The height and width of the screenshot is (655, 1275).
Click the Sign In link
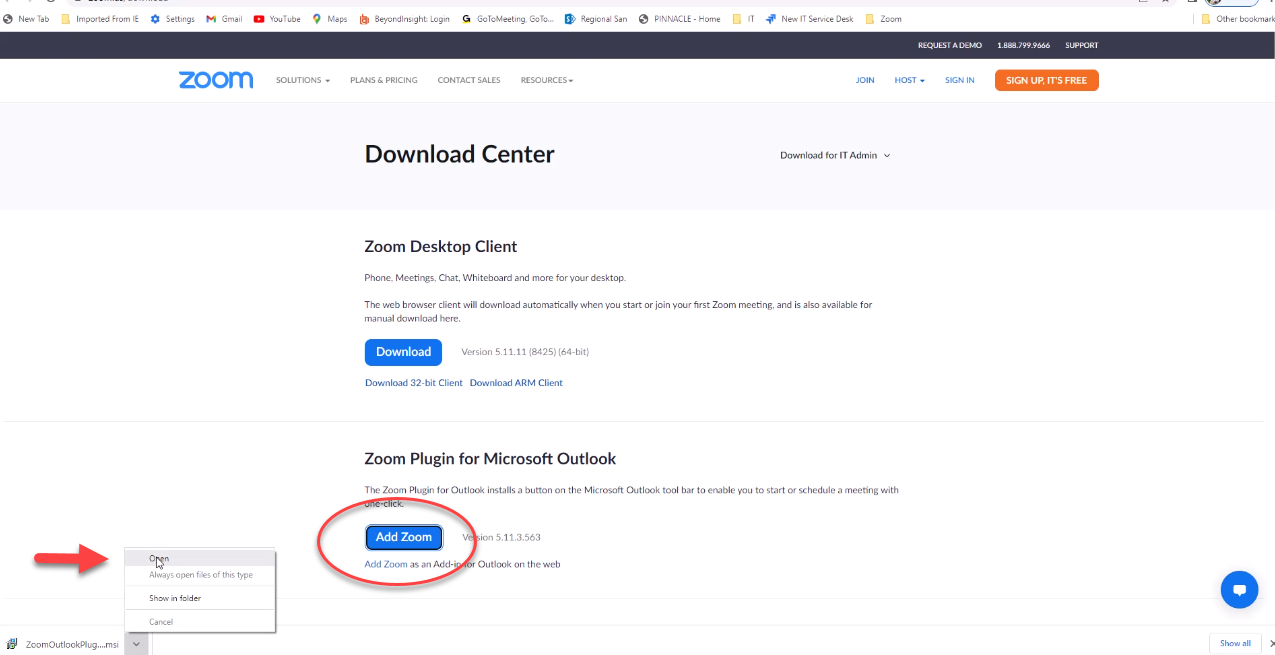pos(959,80)
